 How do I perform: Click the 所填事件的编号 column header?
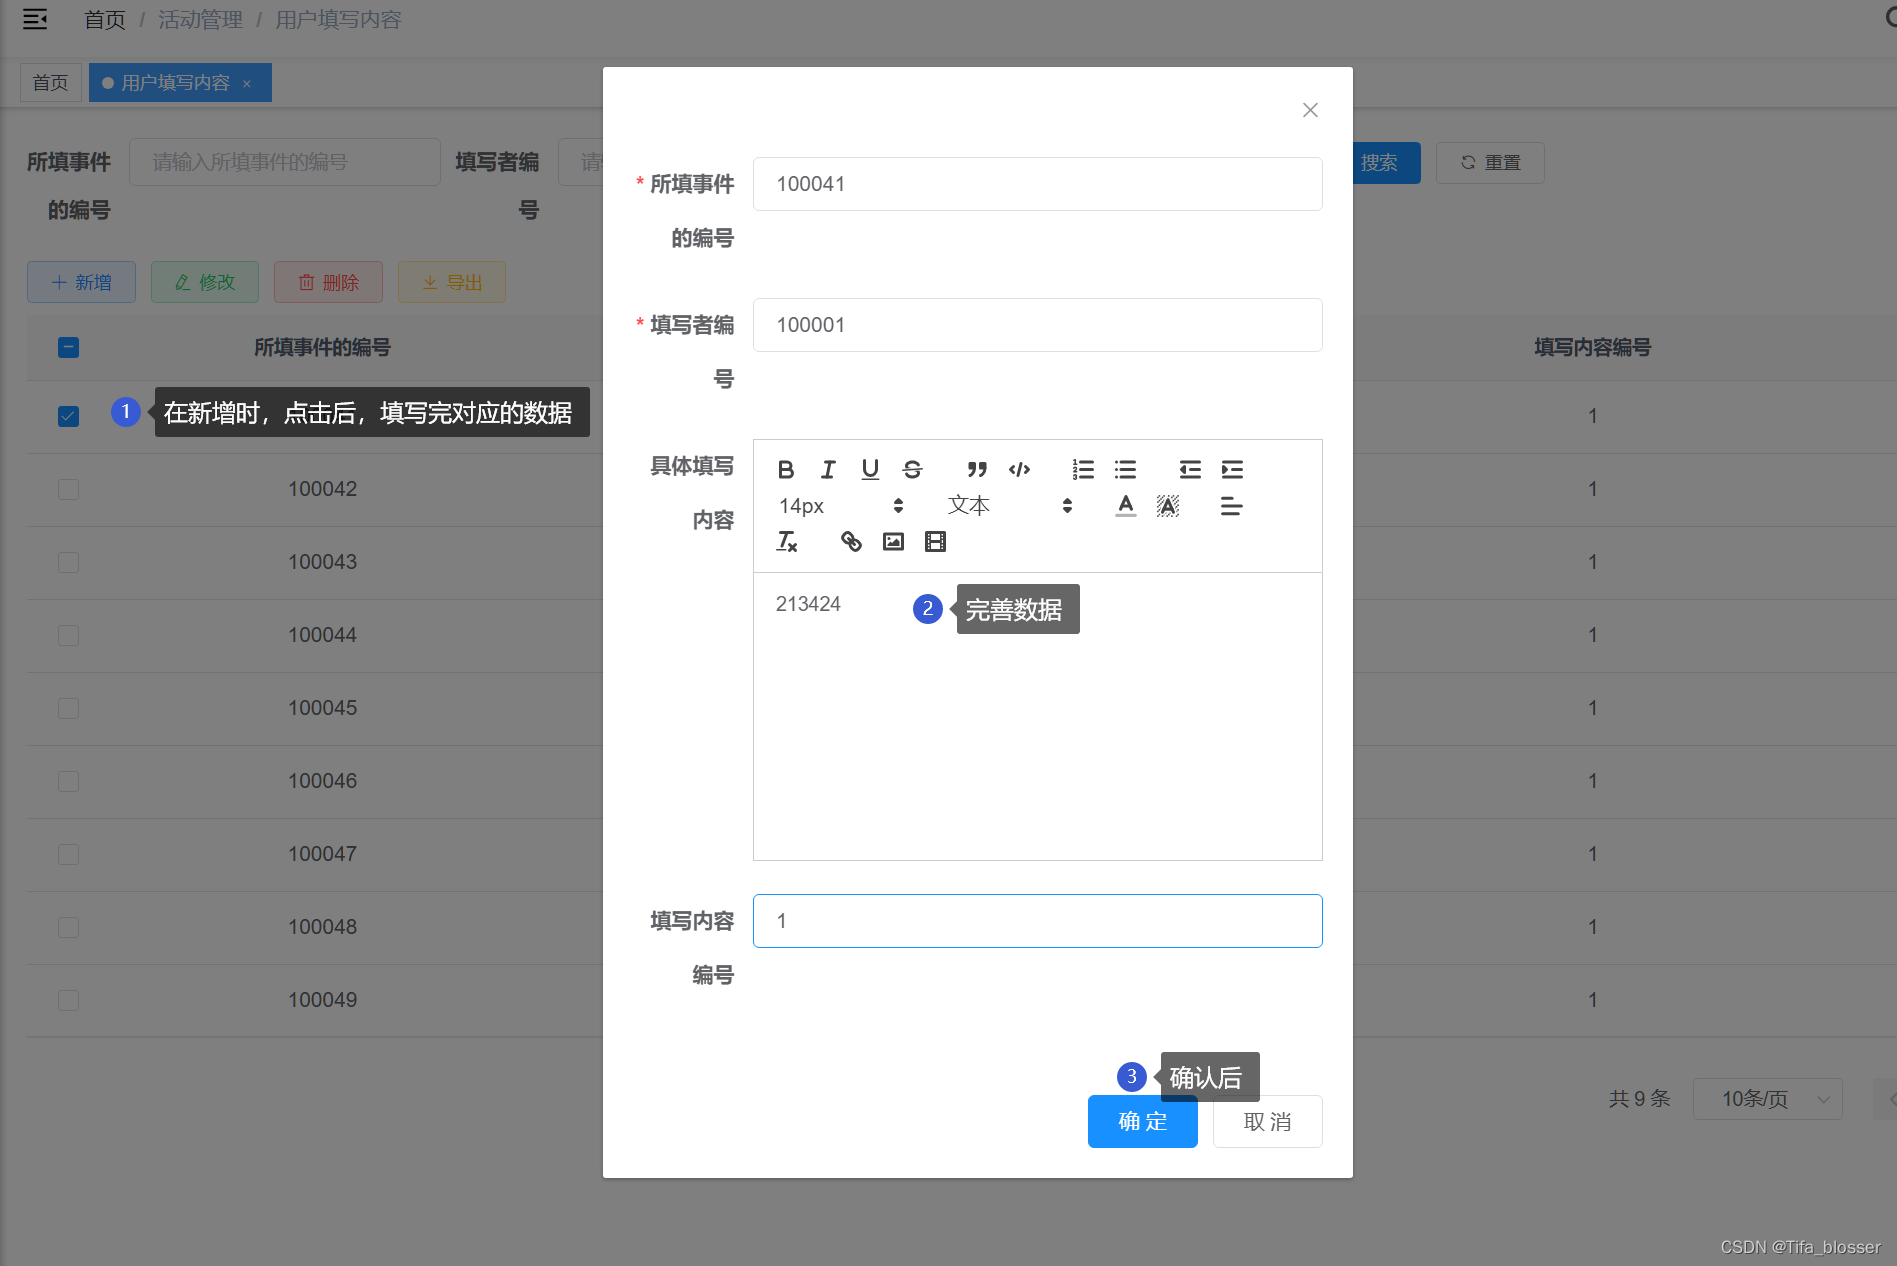point(322,348)
